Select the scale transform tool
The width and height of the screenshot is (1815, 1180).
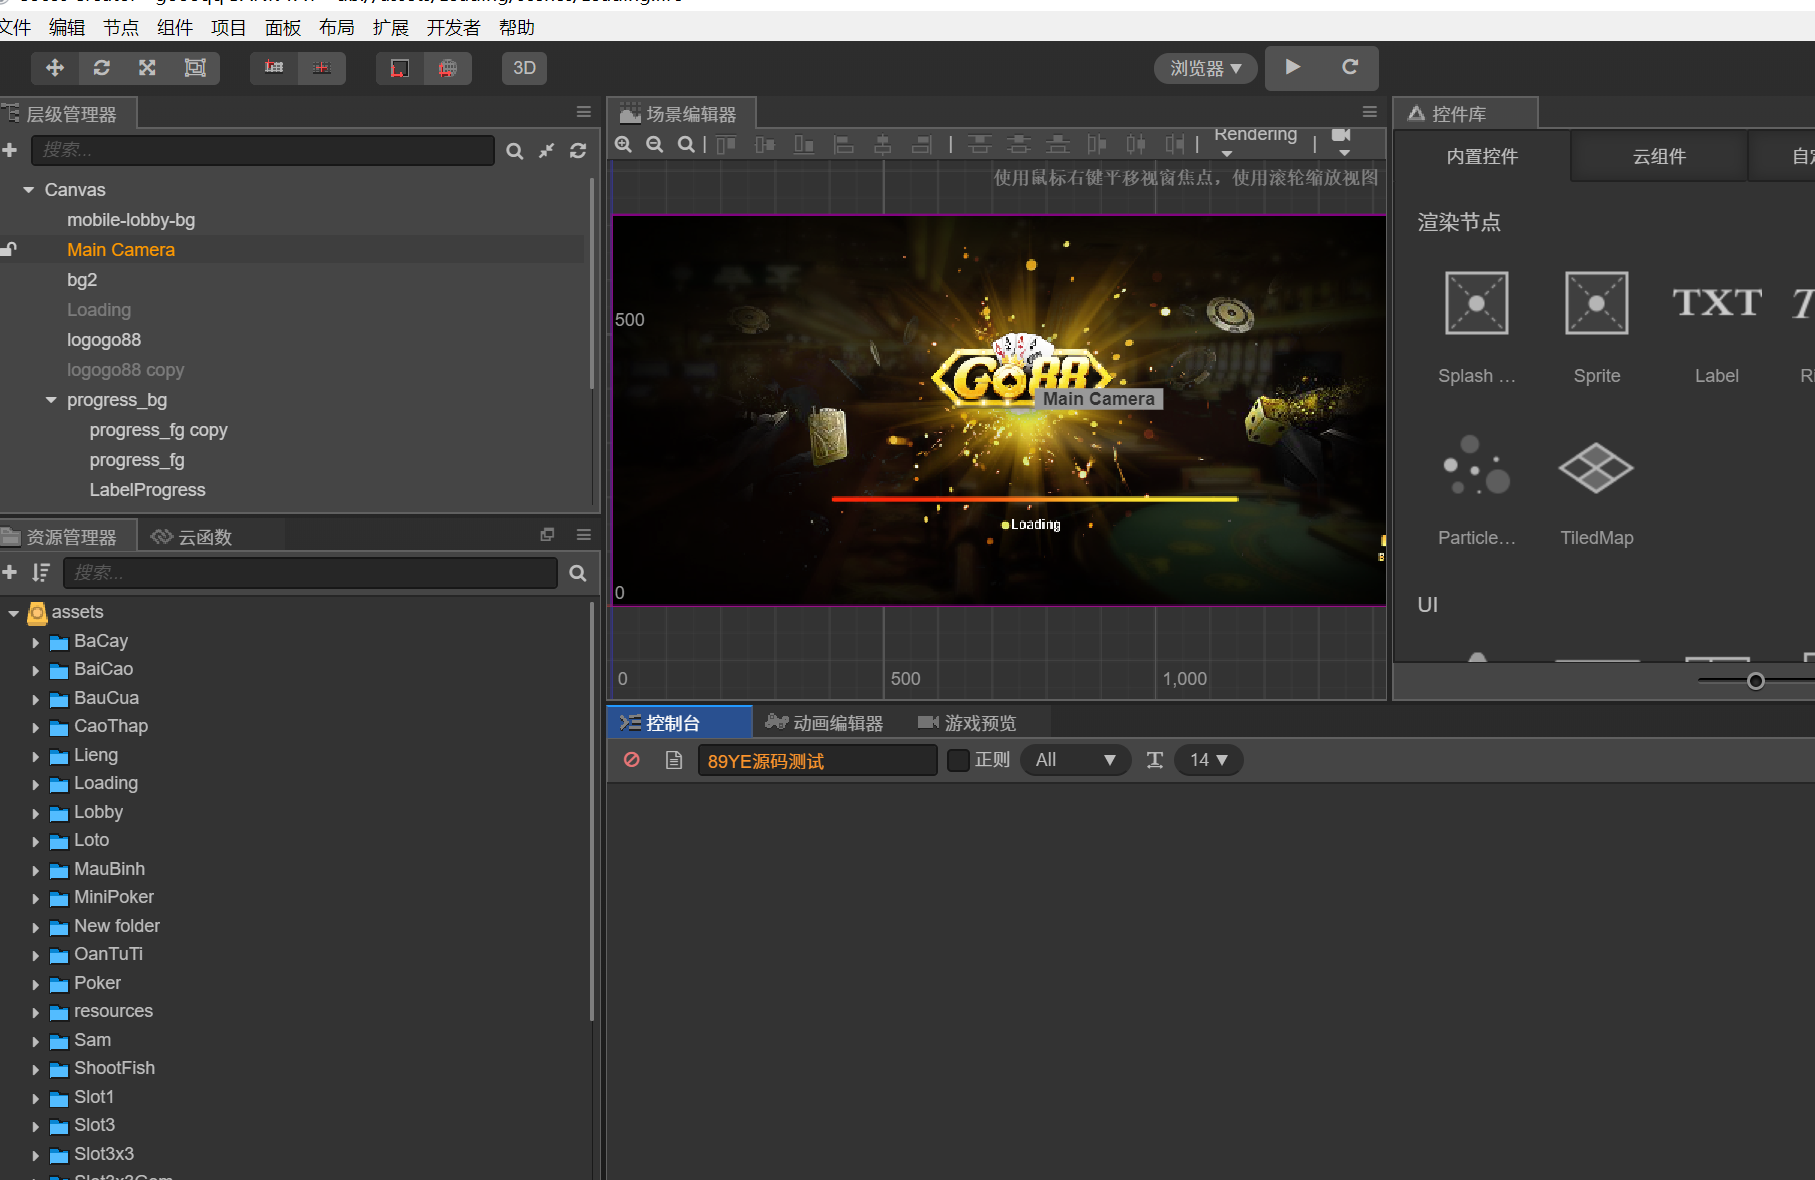pos(147,67)
